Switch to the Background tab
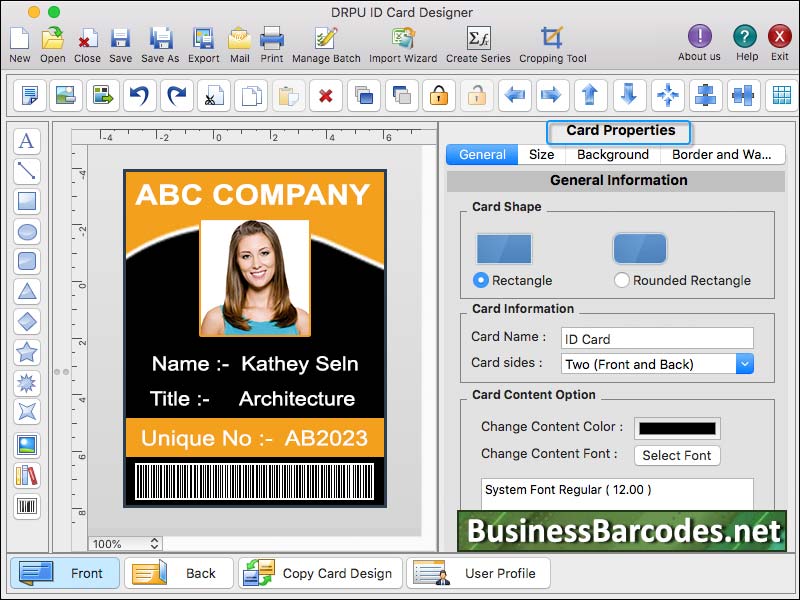800x600 pixels. 612,154
